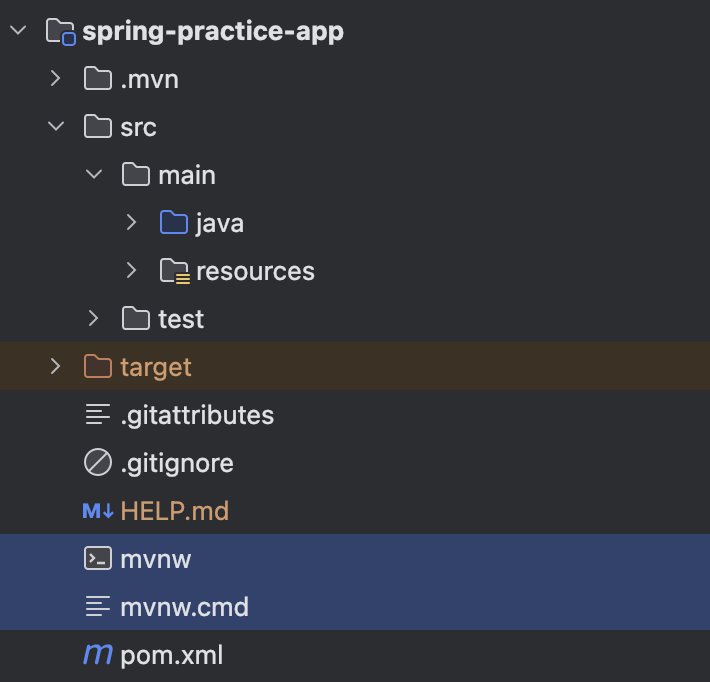Collapse the main folder chevron
Screen dimensions: 710x682
pos(94,175)
